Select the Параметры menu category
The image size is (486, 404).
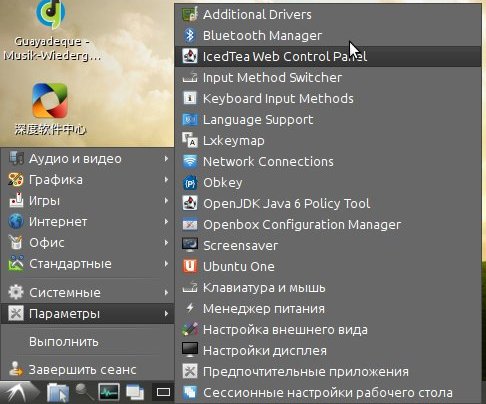coord(88,313)
